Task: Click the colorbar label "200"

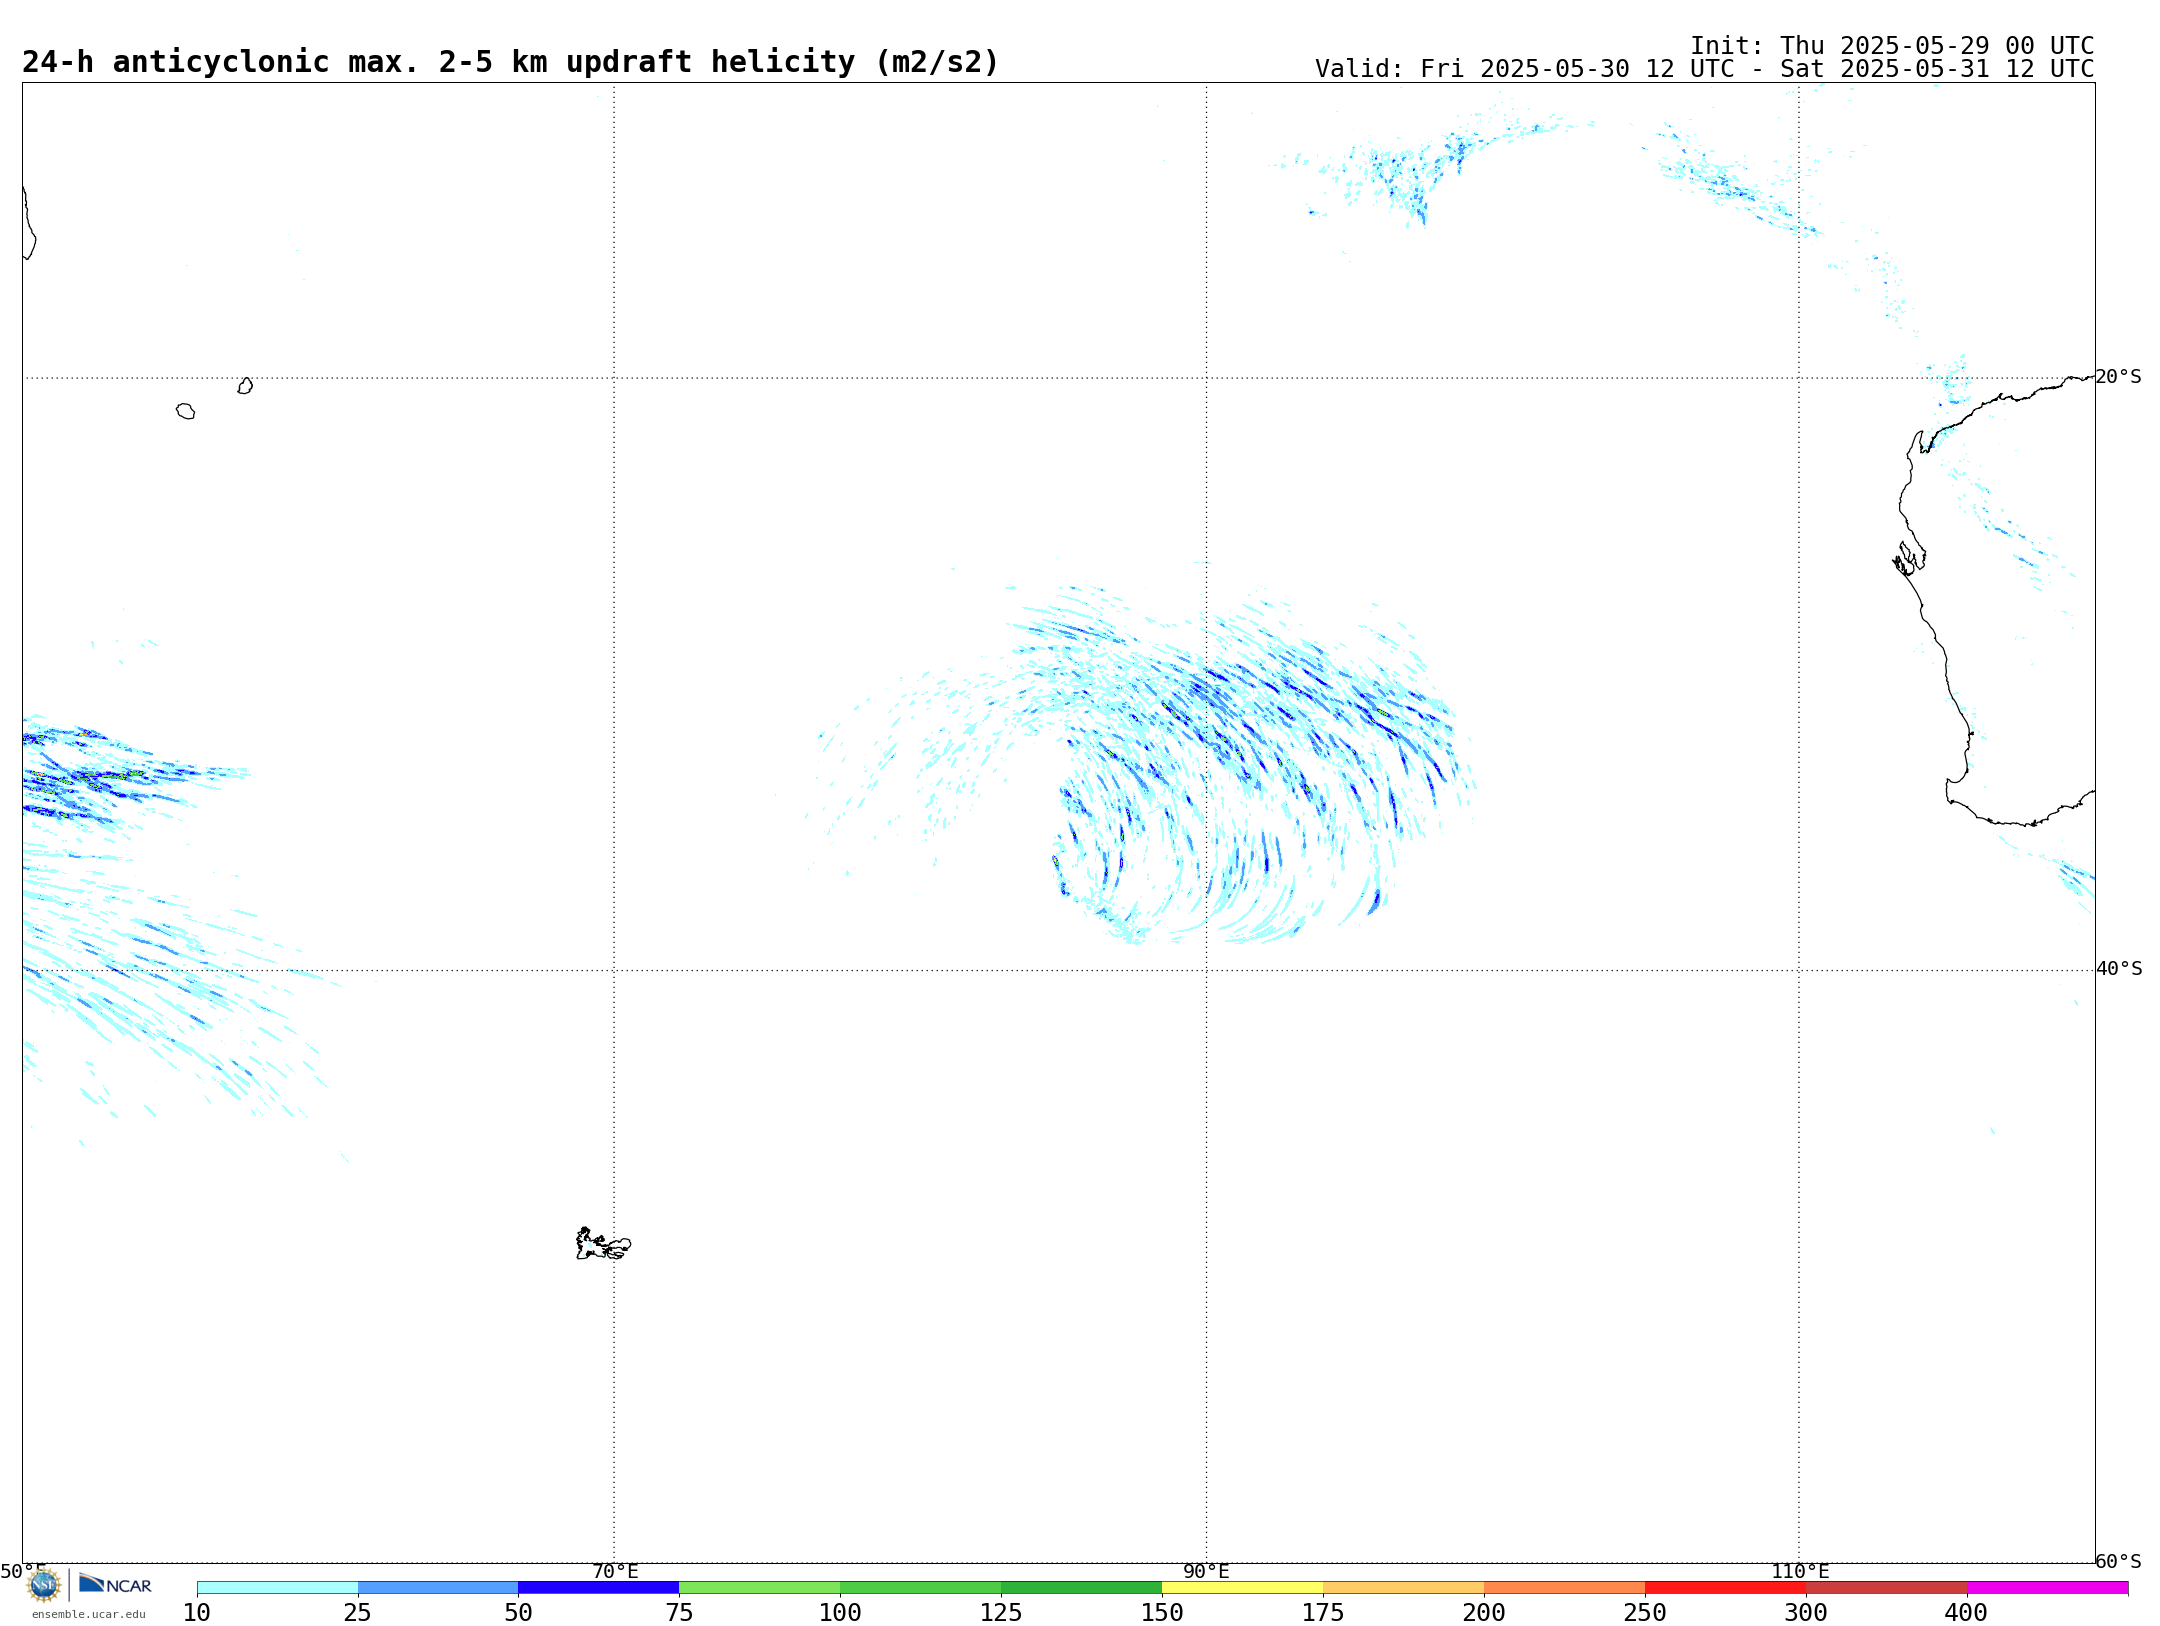Action: pos(1484,1613)
